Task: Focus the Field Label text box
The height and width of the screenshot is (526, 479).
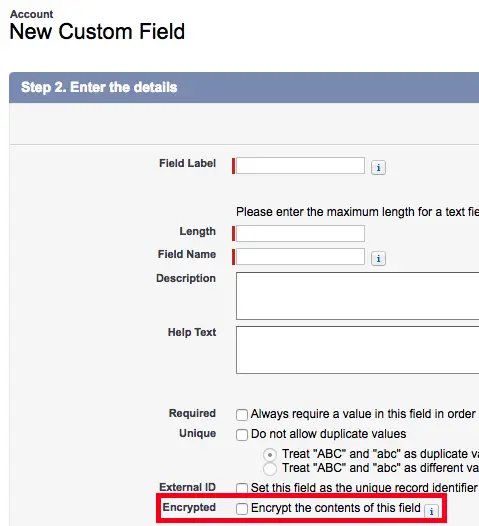Action: tap(300, 165)
